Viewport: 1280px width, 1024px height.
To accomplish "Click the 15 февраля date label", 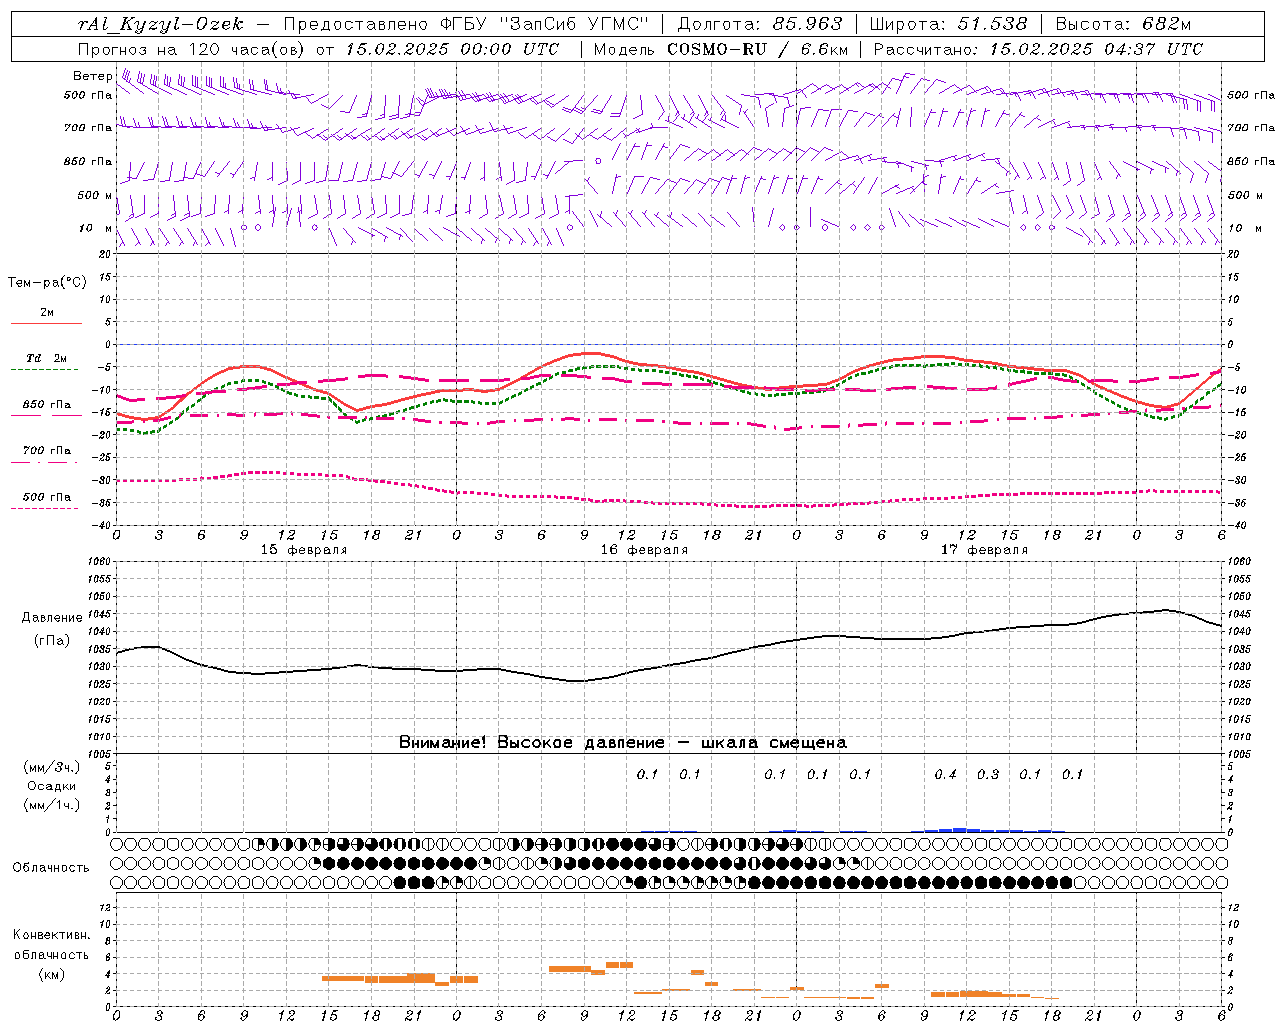I will [304, 550].
